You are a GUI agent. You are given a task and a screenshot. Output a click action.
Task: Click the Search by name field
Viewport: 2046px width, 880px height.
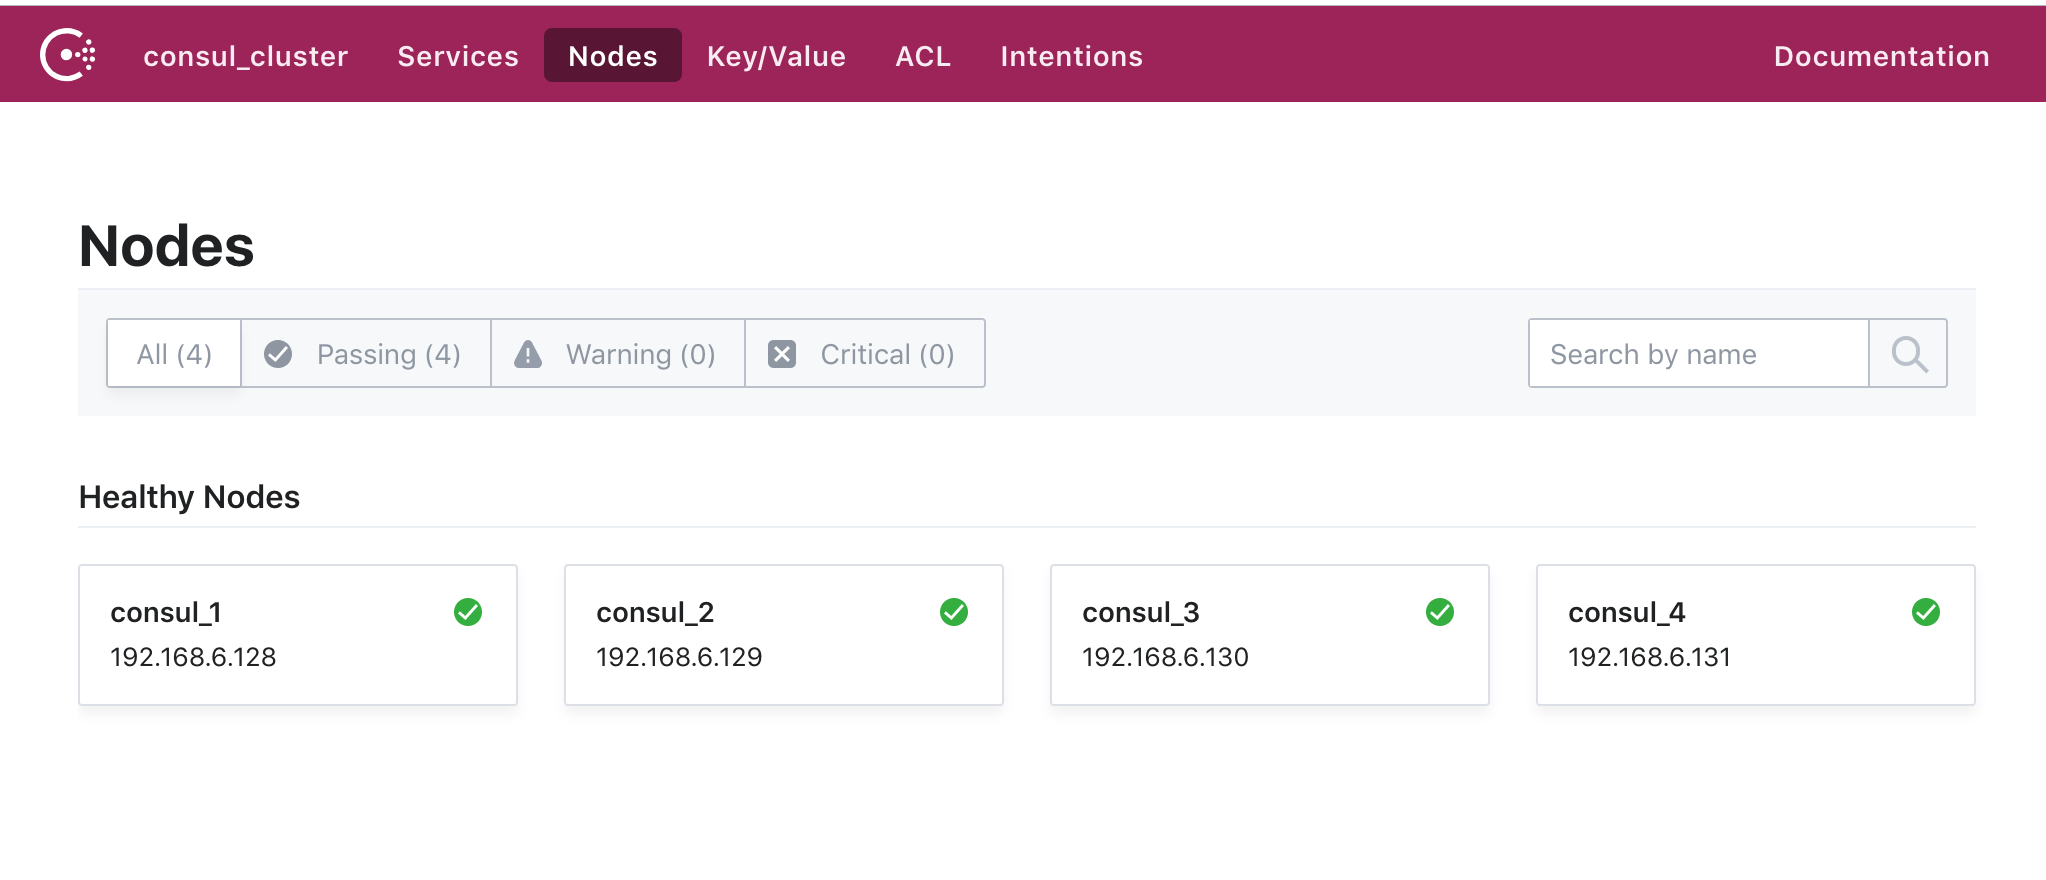coord(1698,353)
